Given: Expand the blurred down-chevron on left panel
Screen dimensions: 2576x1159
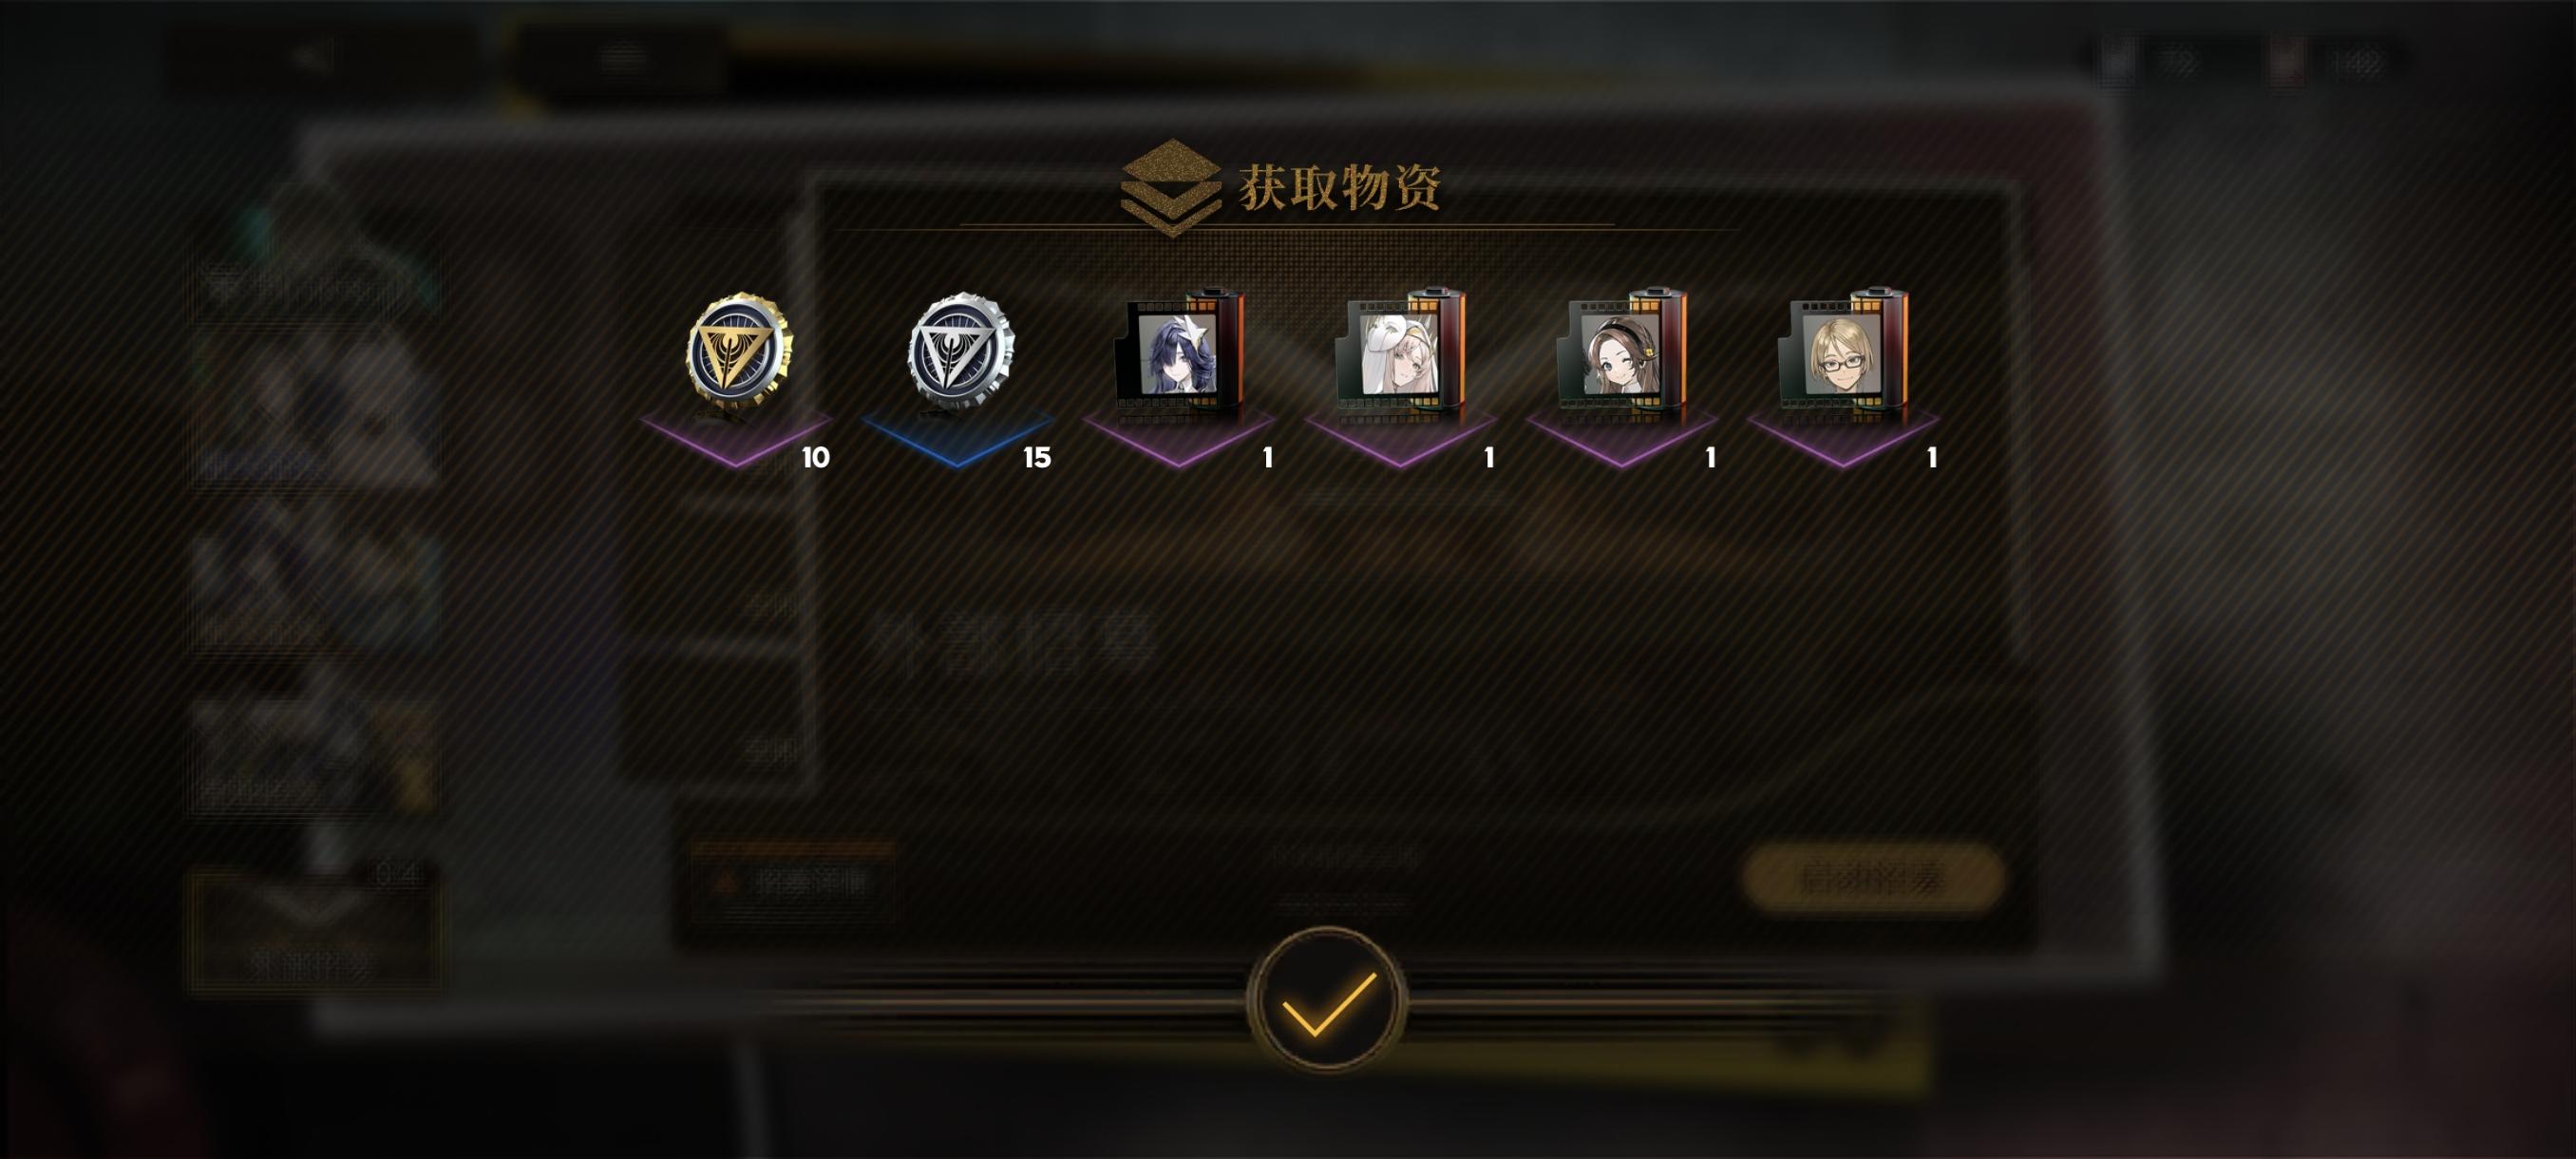Looking at the screenshot, I should (x=313, y=905).
